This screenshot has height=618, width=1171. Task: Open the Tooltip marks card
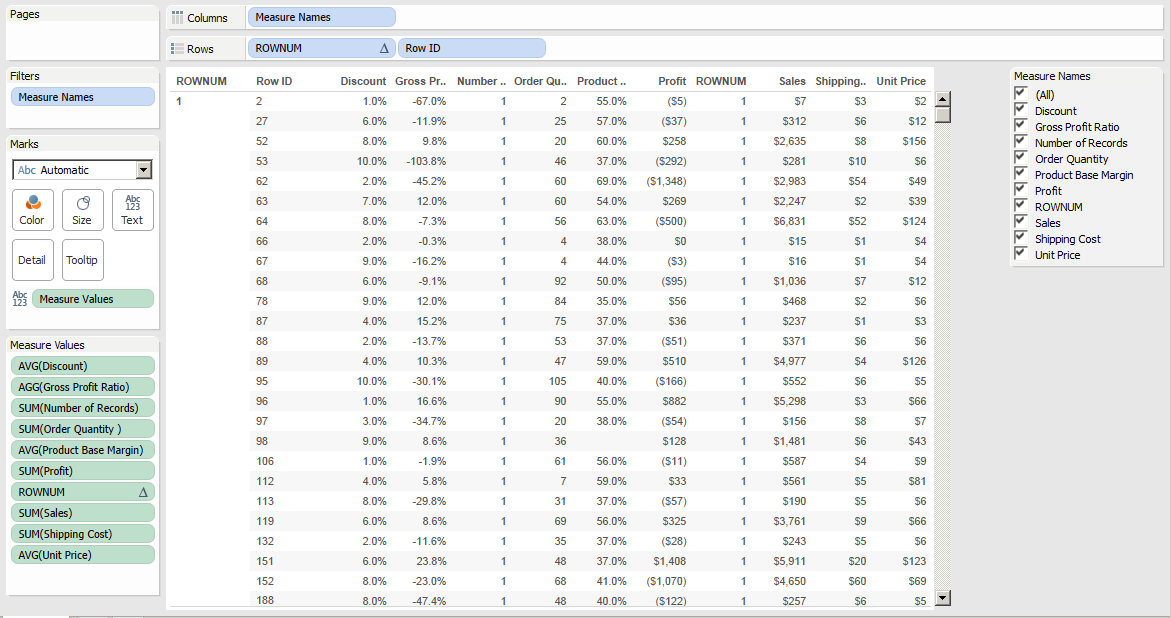83,260
